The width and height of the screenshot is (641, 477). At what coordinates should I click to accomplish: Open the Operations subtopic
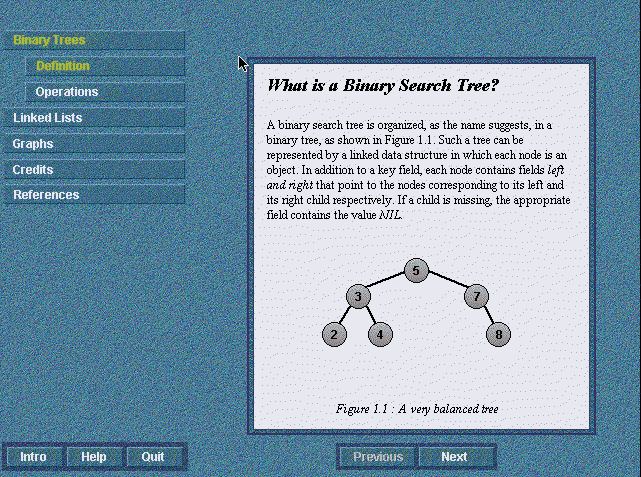pyautogui.click(x=105, y=92)
